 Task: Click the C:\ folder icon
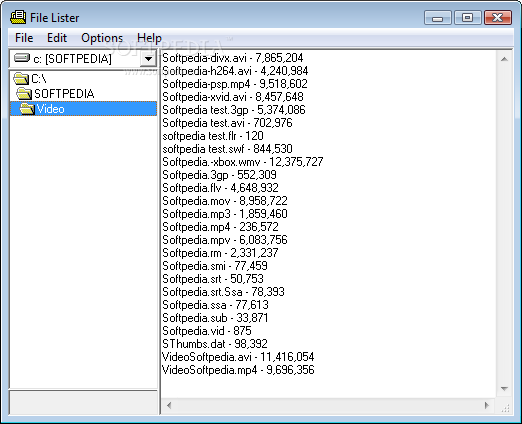[x=21, y=79]
